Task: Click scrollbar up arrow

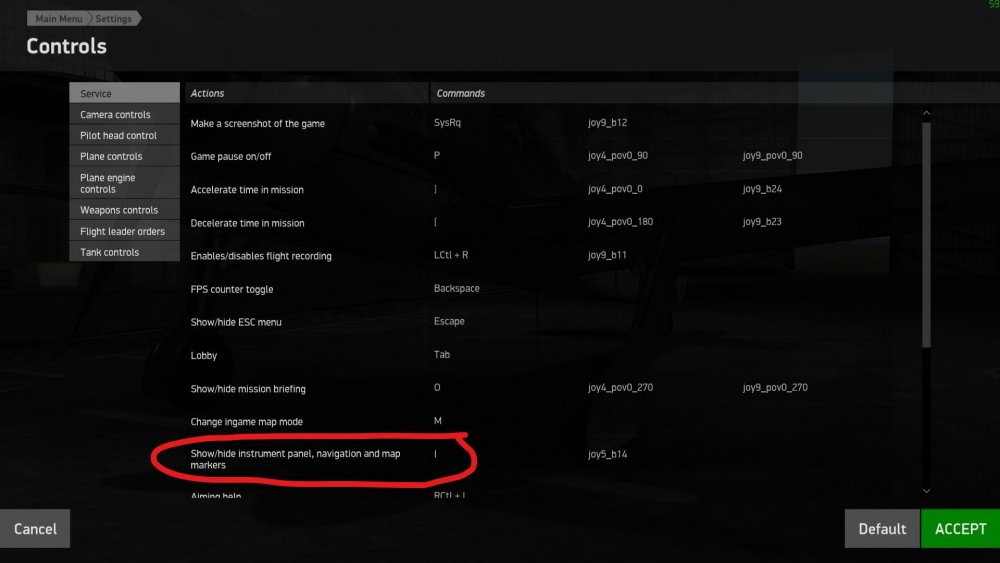Action: (x=926, y=113)
